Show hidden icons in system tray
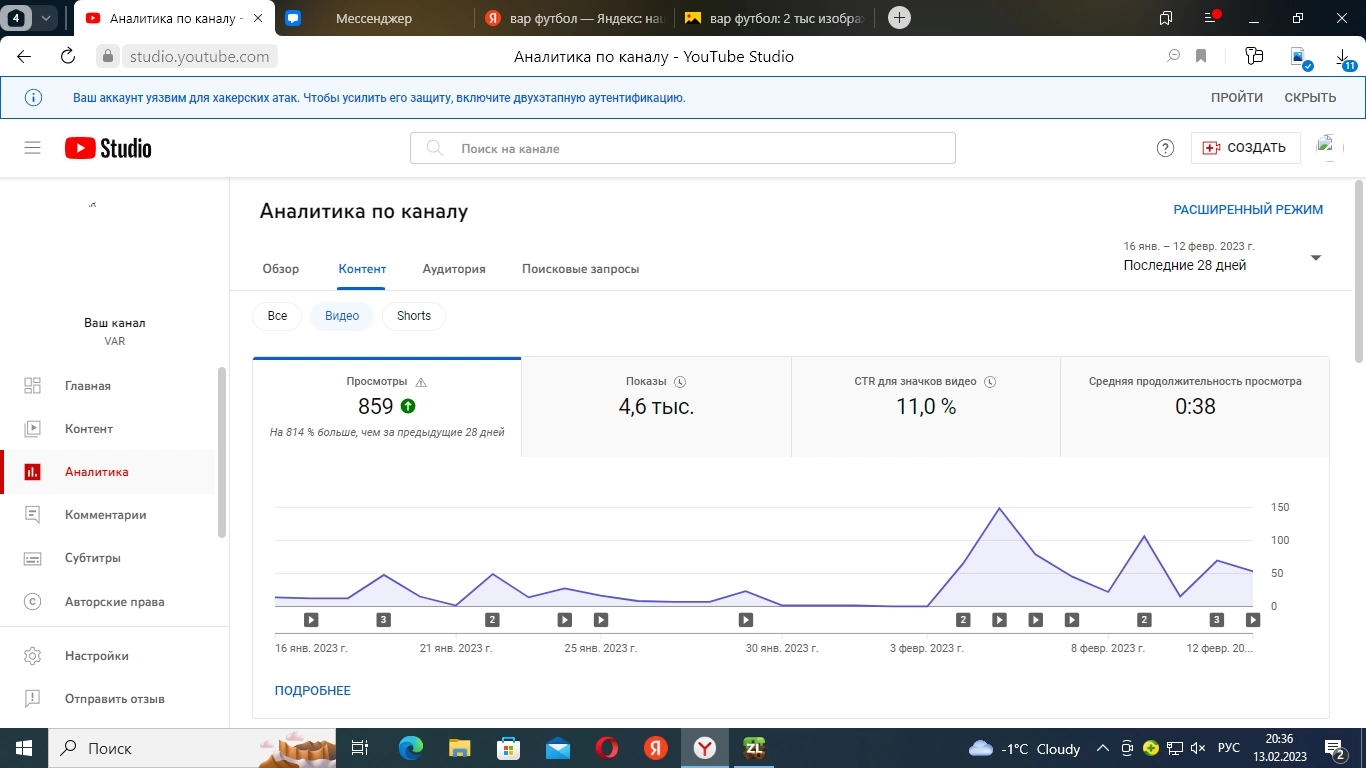The image size is (1366, 768). tap(1103, 748)
